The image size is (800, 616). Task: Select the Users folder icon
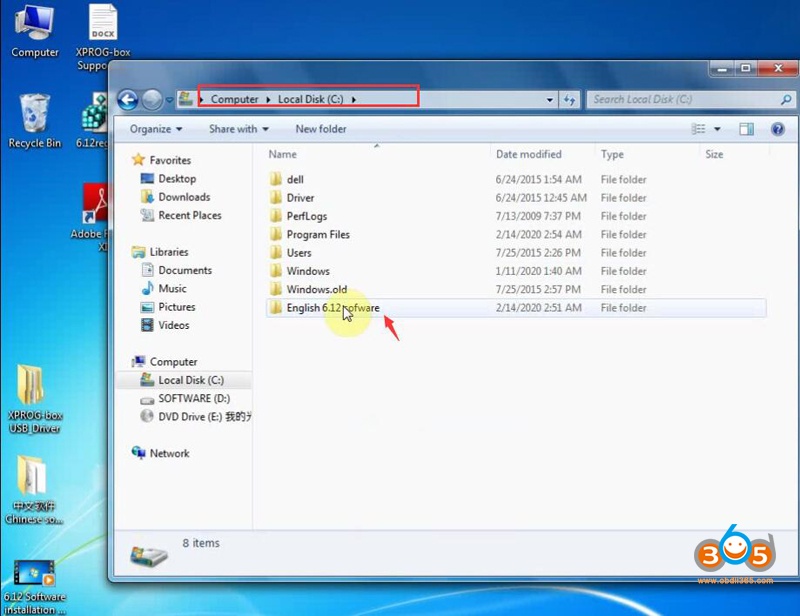[276, 253]
